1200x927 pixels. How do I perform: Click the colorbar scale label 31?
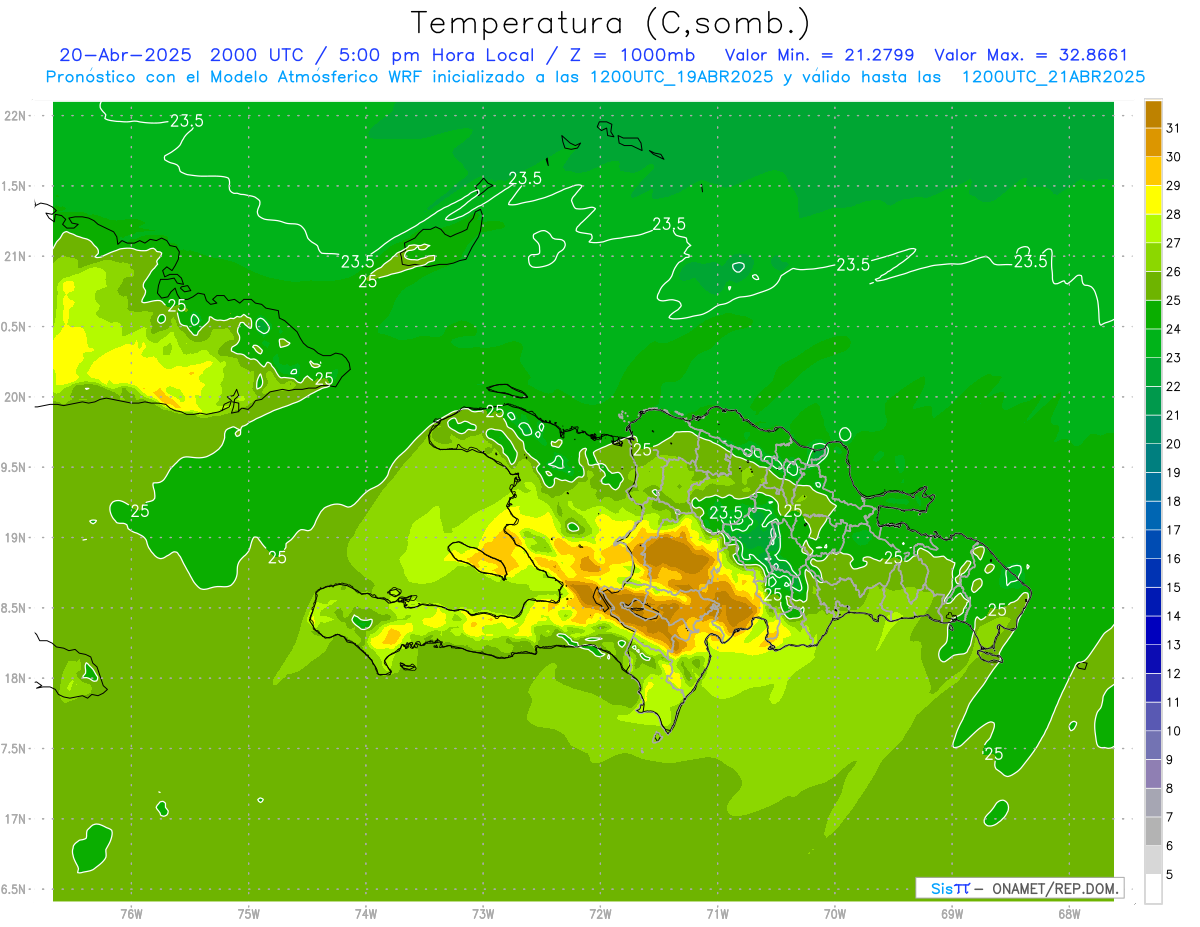coord(1173,128)
